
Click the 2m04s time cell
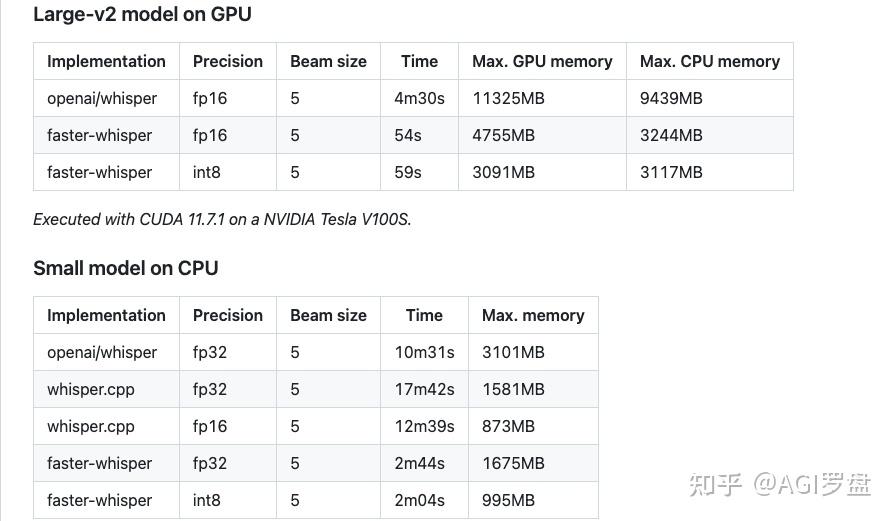click(x=419, y=500)
